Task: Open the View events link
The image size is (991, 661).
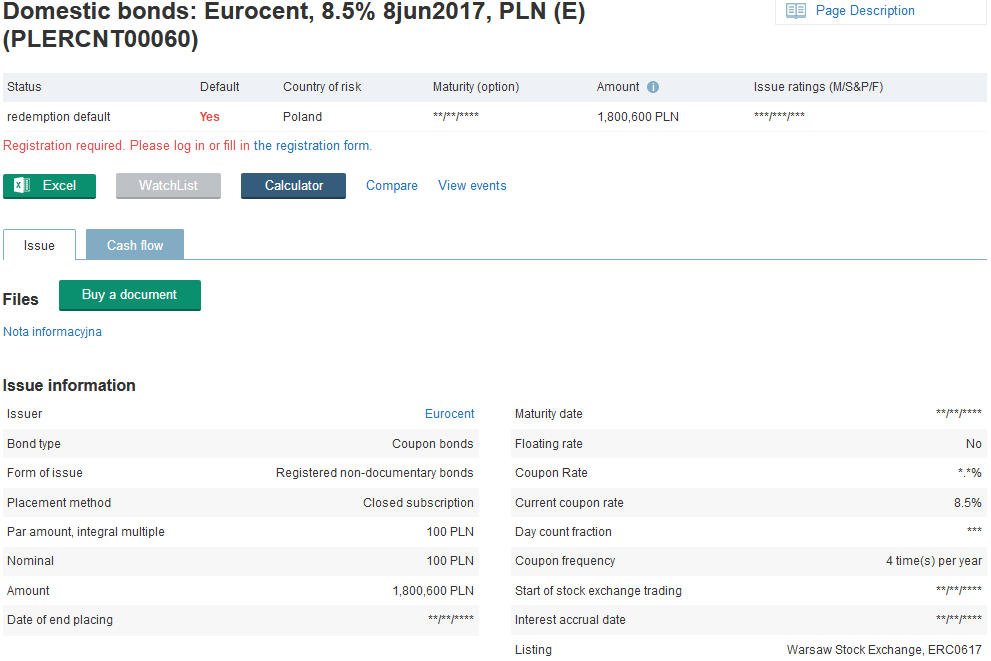Action: pyautogui.click(x=472, y=186)
